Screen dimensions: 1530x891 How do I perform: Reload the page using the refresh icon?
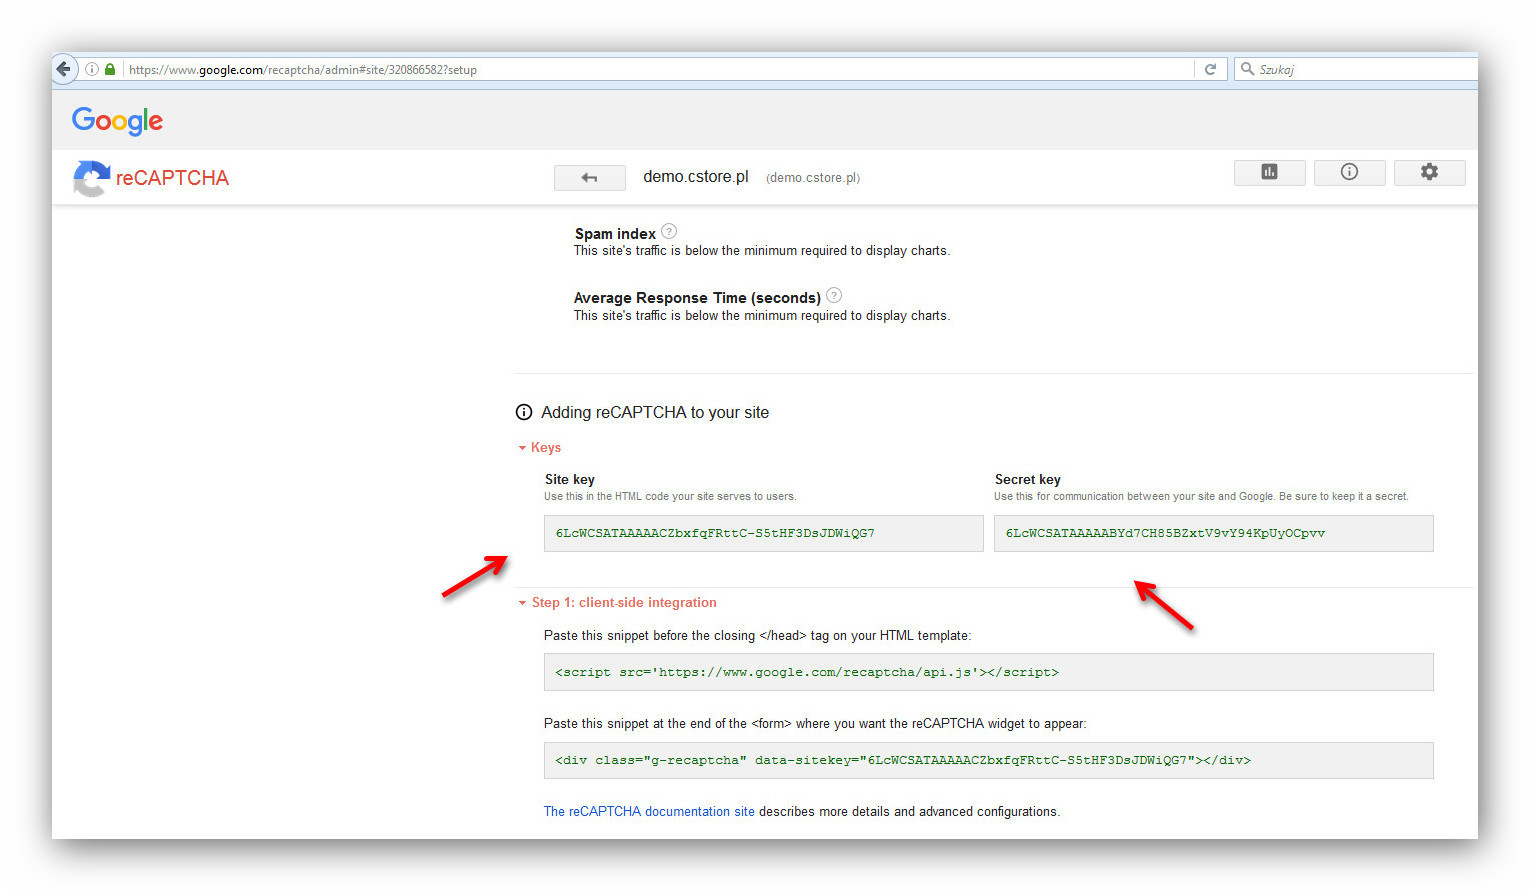(x=1210, y=69)
